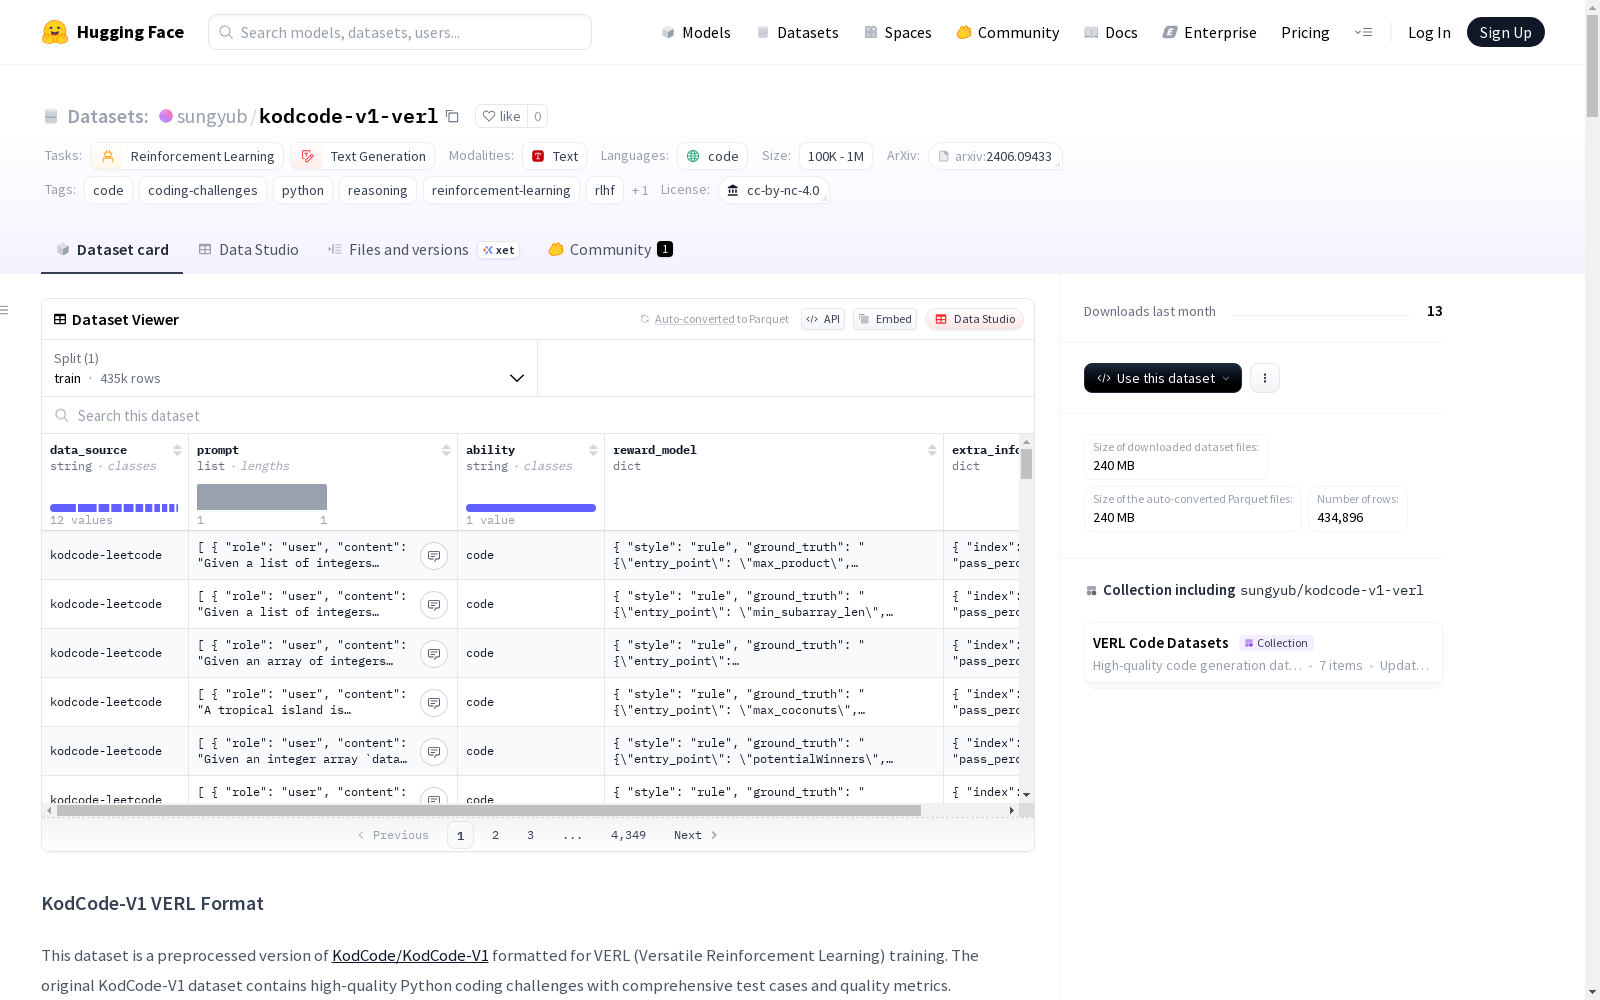Open the dataset Community tab
The image size is (1600, 1000).
(x=610, y=250)
